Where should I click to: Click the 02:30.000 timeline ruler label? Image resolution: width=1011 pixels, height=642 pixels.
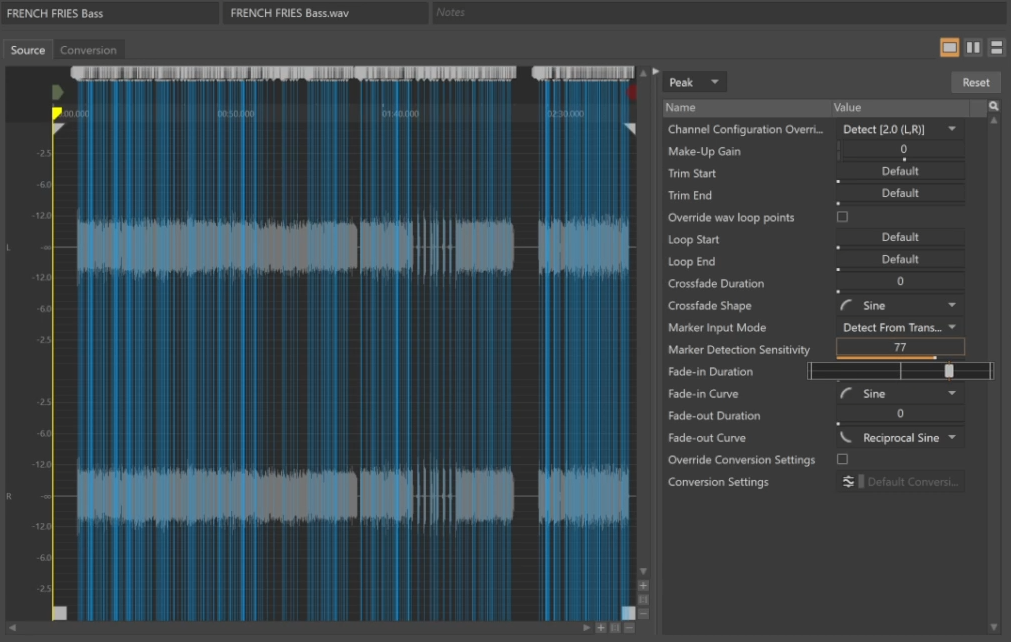click(x=565, y=114)
